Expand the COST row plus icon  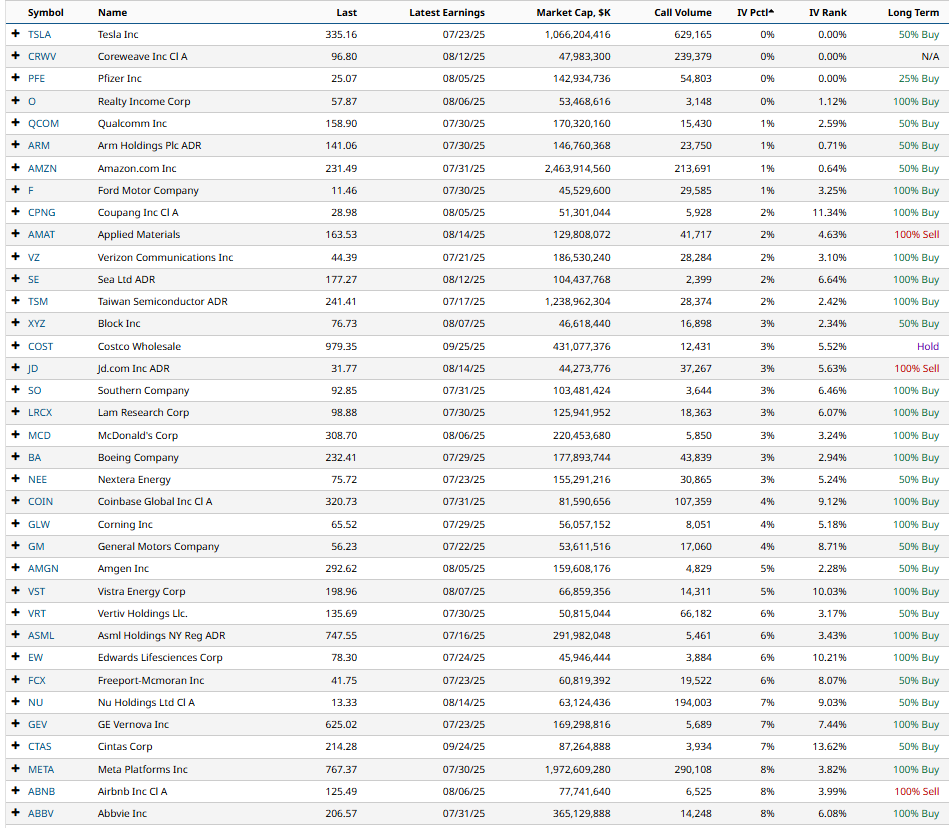[16, 346]
